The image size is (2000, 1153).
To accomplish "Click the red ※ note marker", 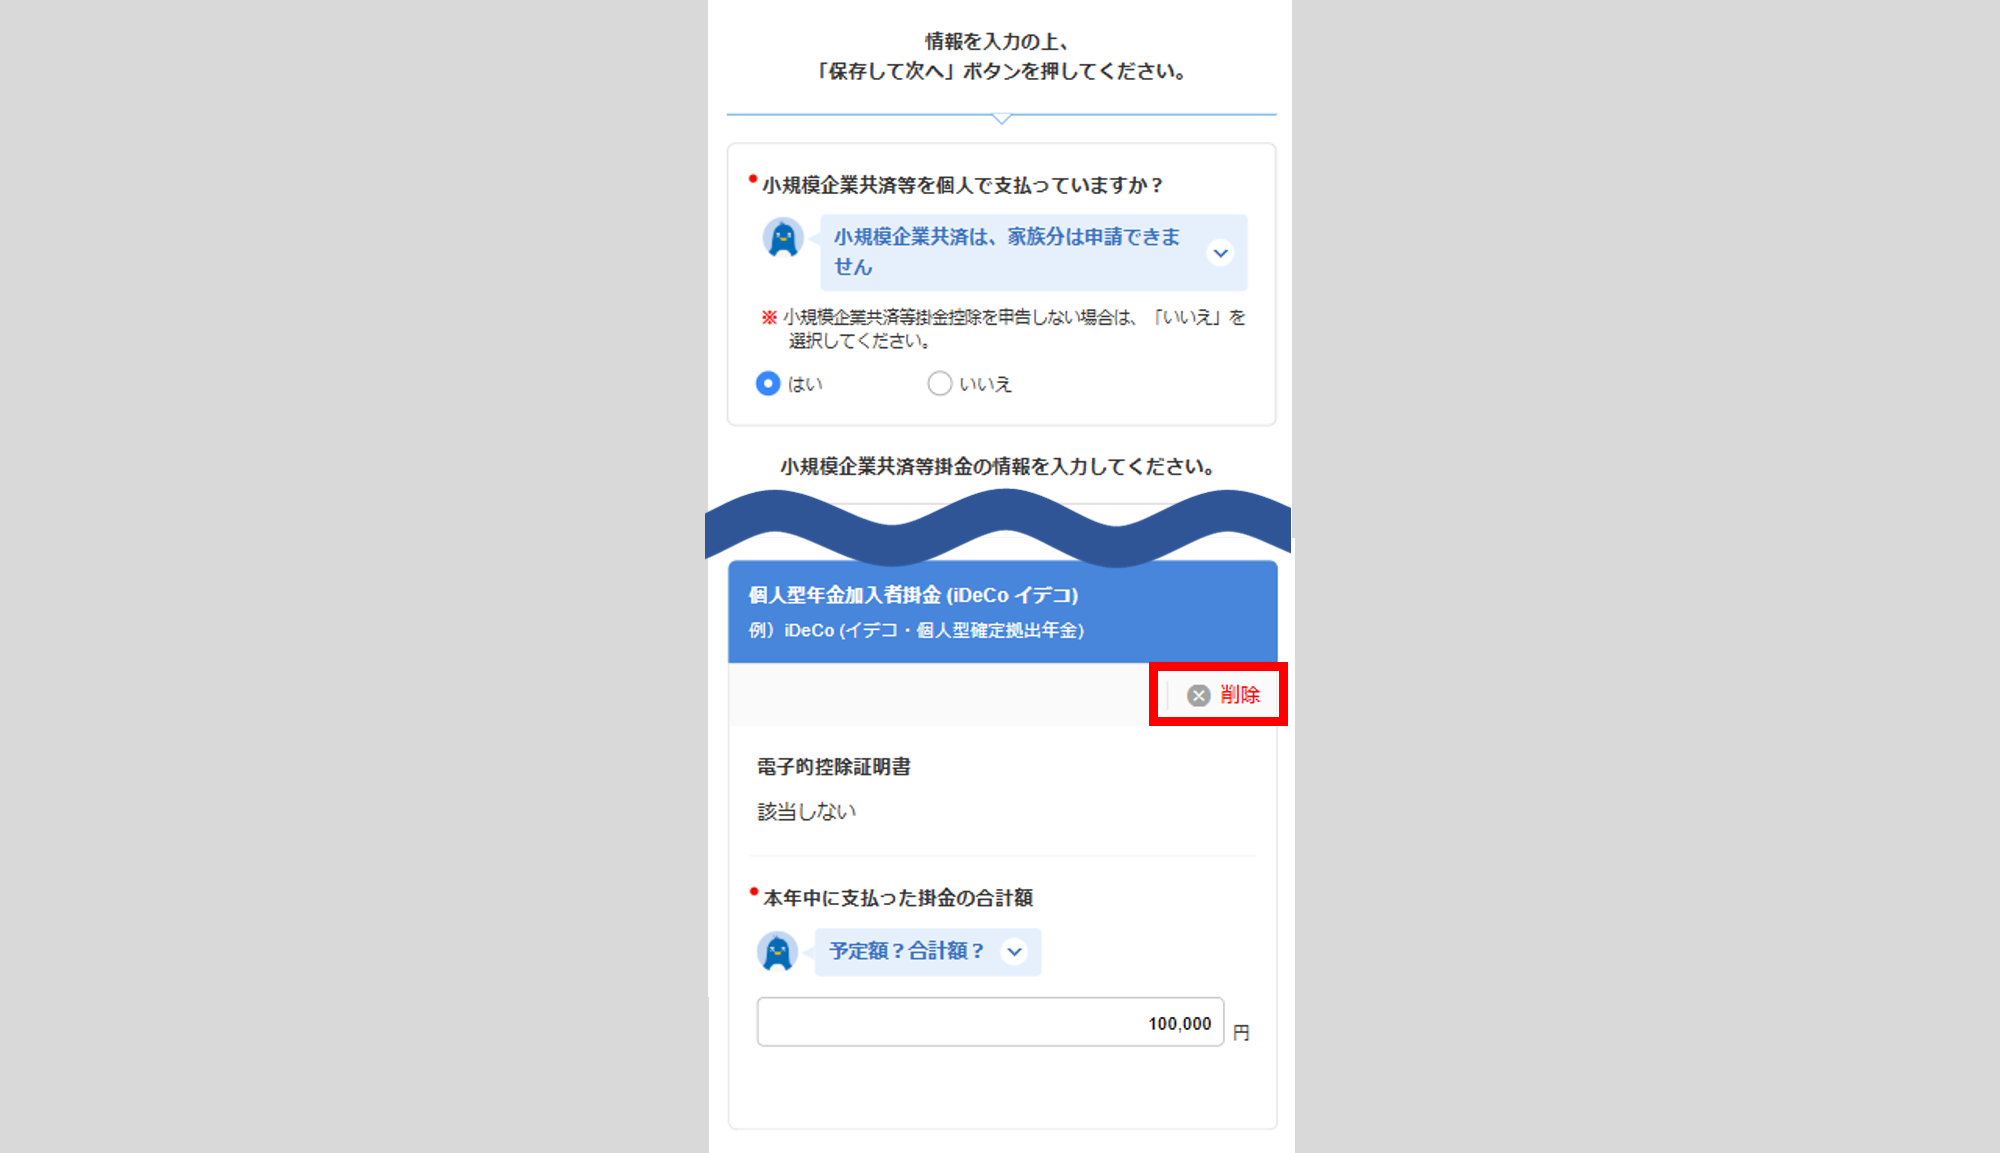I will click(769, 318).
